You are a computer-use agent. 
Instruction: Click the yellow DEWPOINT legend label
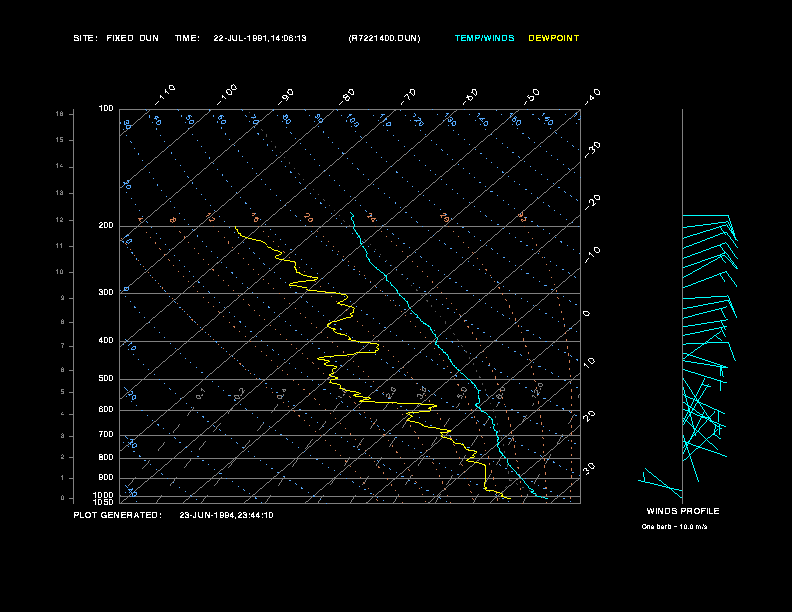(x=554, y=38)
